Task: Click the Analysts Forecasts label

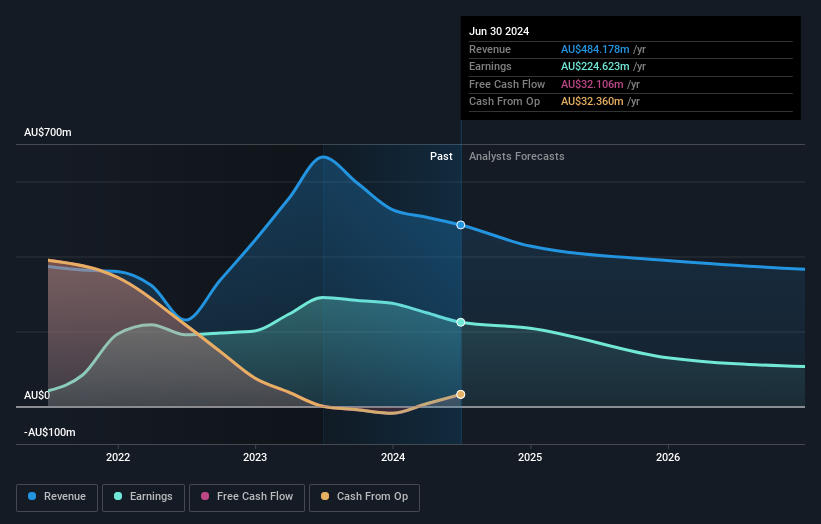Action: point(516,157)
